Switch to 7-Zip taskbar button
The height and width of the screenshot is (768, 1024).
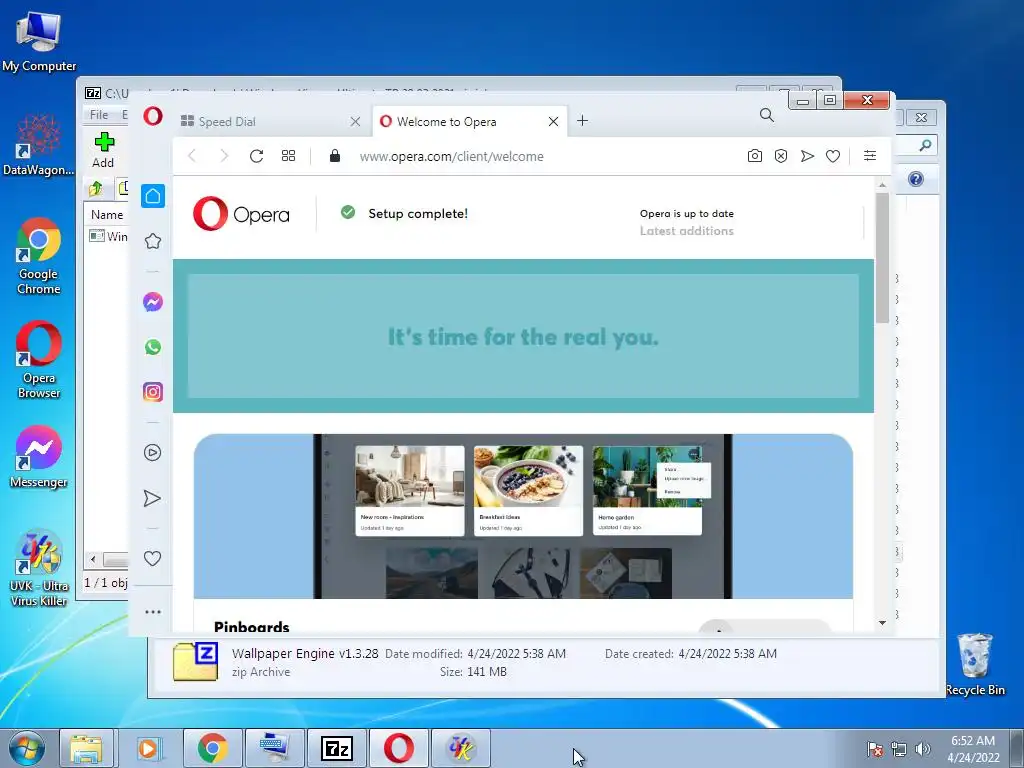pos(337,748)
